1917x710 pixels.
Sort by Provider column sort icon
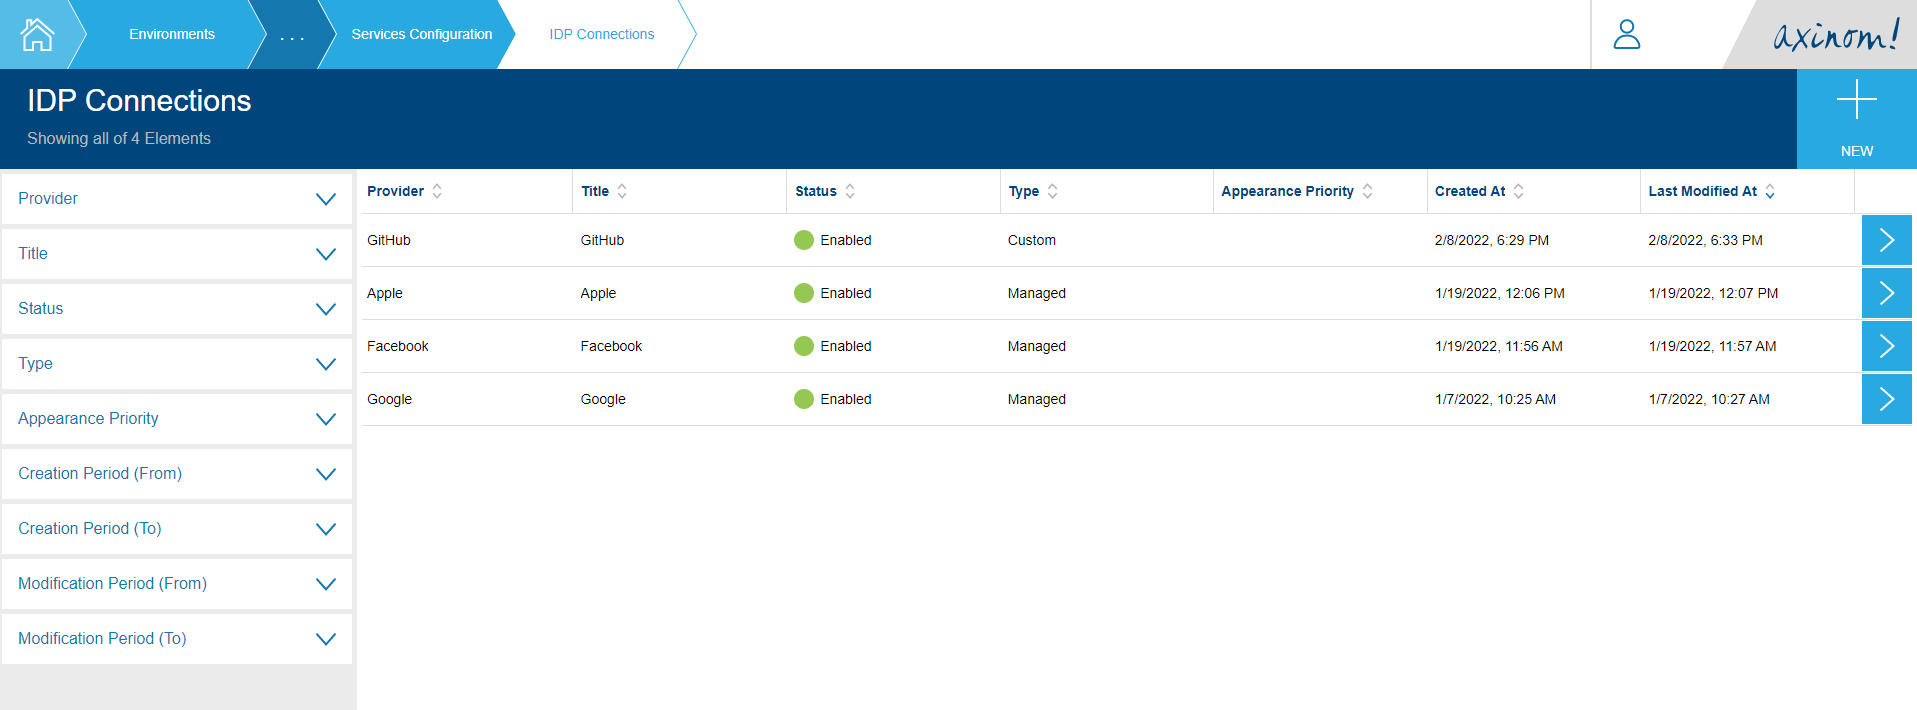click(437, 191)
